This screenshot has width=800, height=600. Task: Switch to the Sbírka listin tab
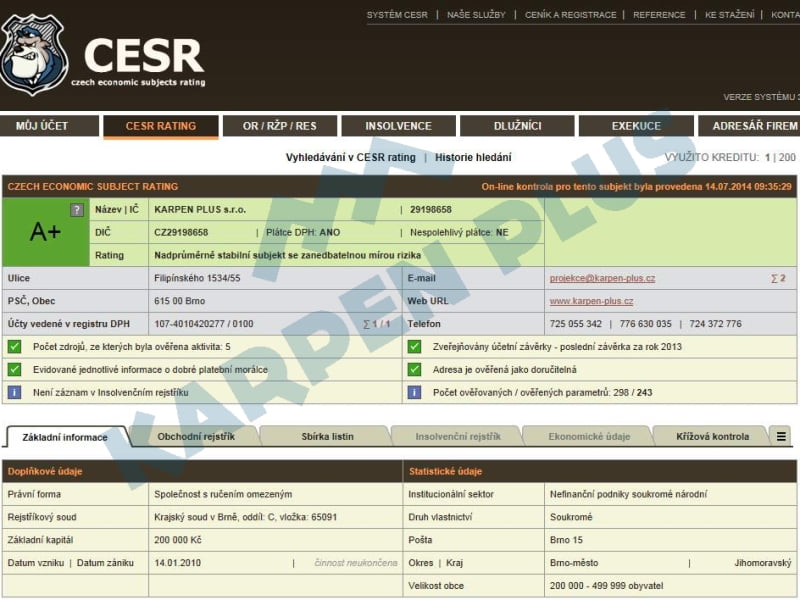[327, 437]
